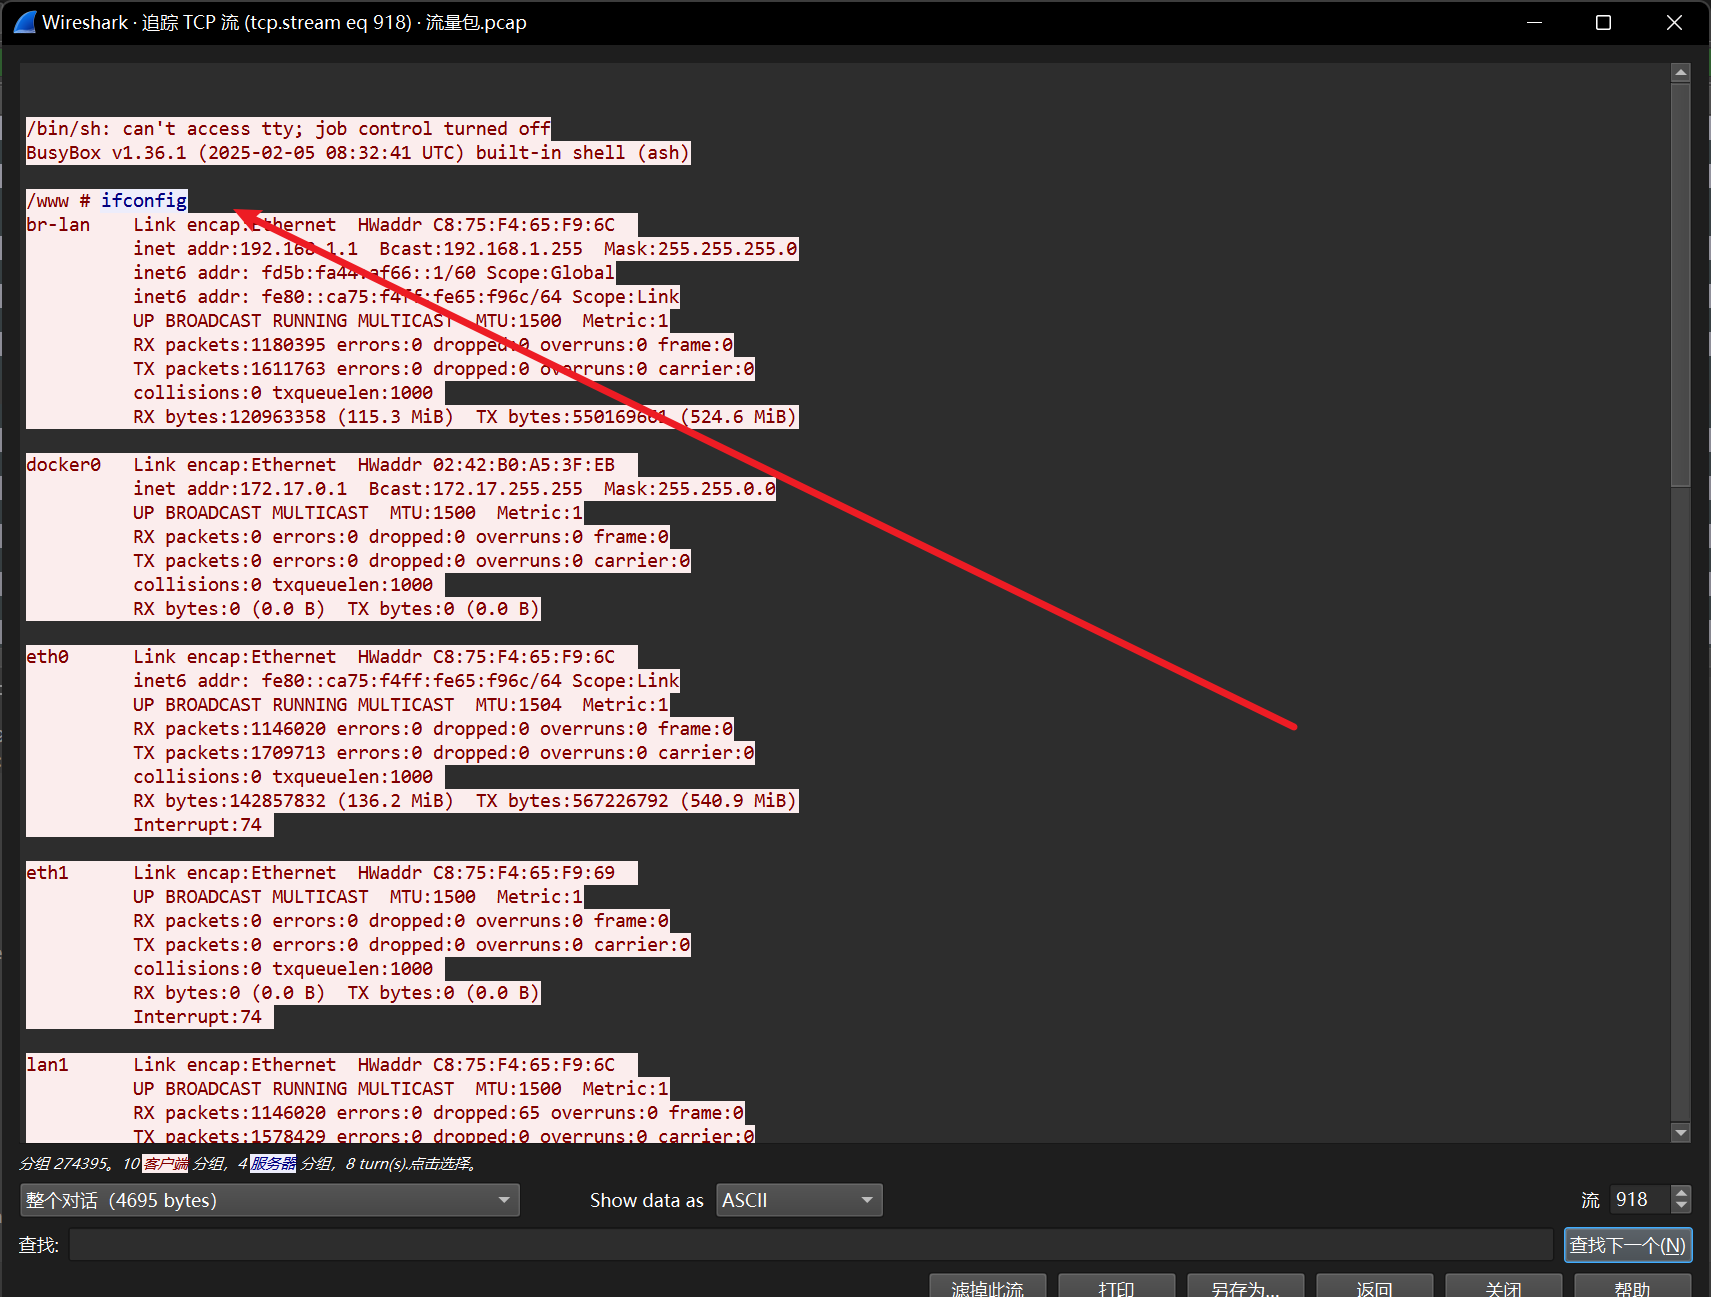Minimize the Follow TCP Stream window
The image size is (1711, 1297).
coord(1534,22)
